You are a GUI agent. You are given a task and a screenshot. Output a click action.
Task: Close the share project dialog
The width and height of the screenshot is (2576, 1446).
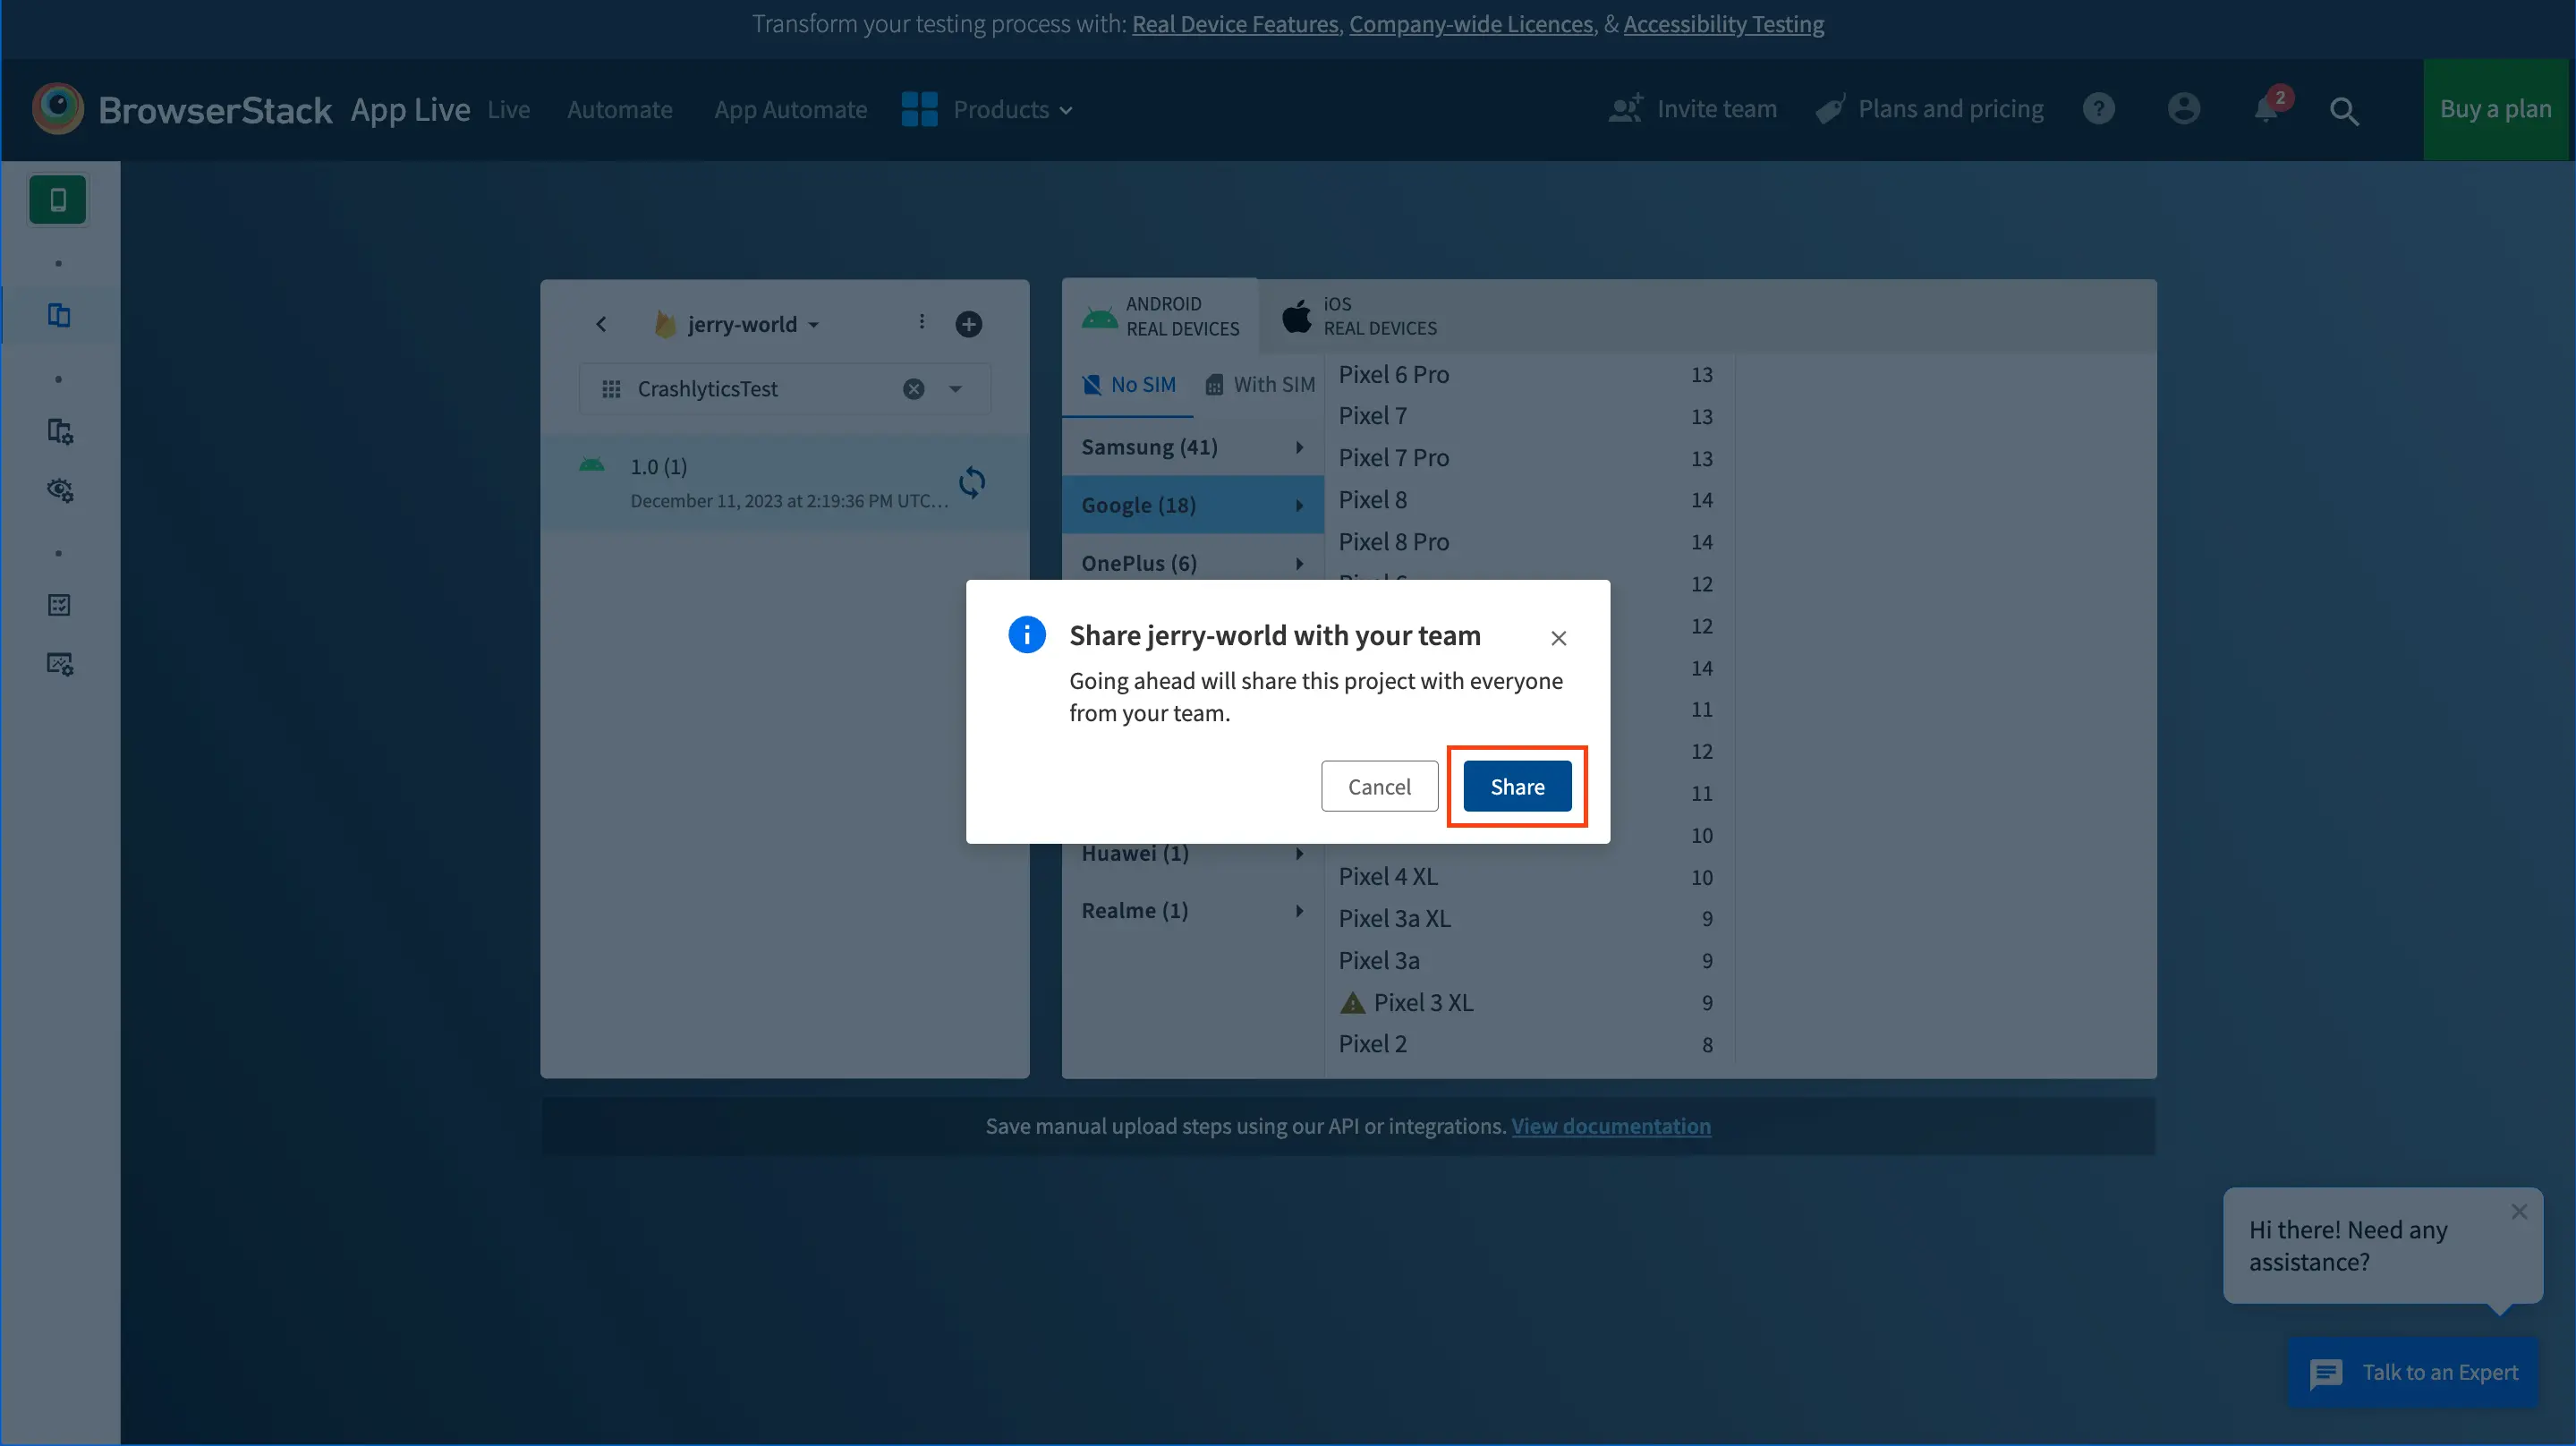(1558, 638)
